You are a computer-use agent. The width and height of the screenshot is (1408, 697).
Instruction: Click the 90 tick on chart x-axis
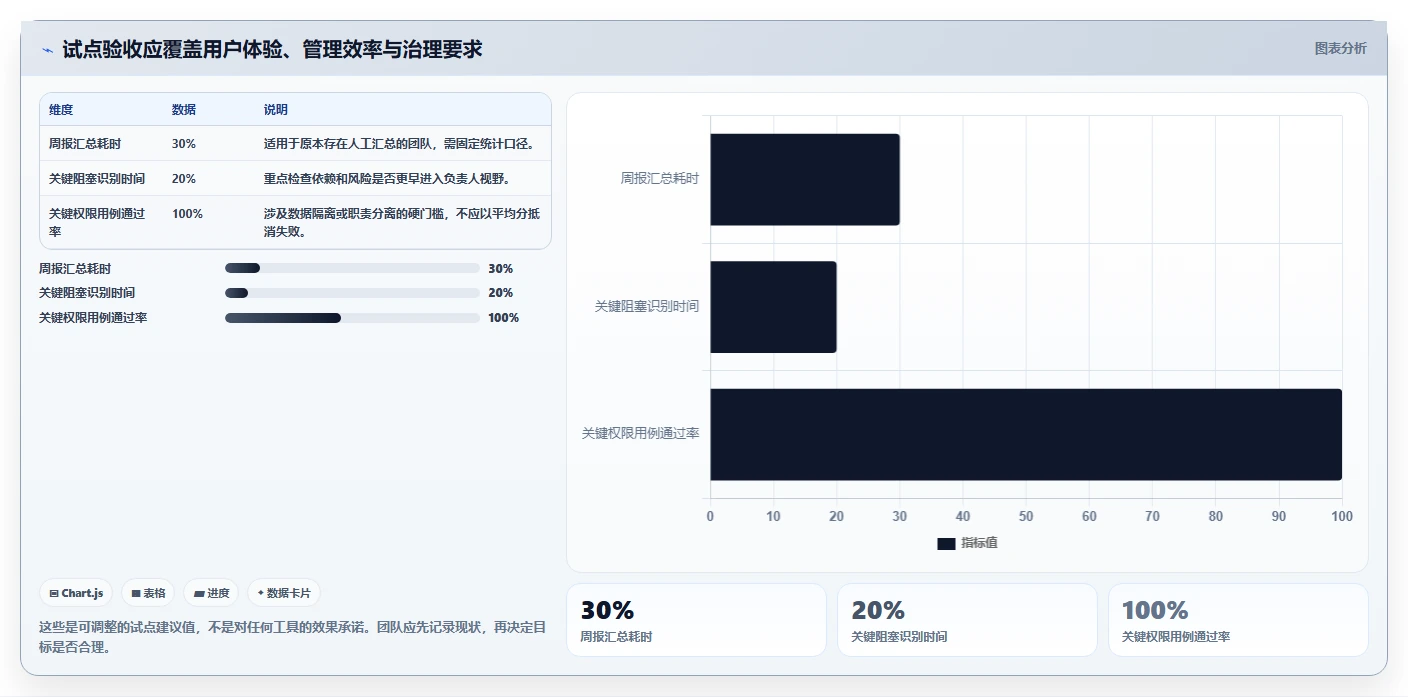click(x=1279, y=517)
